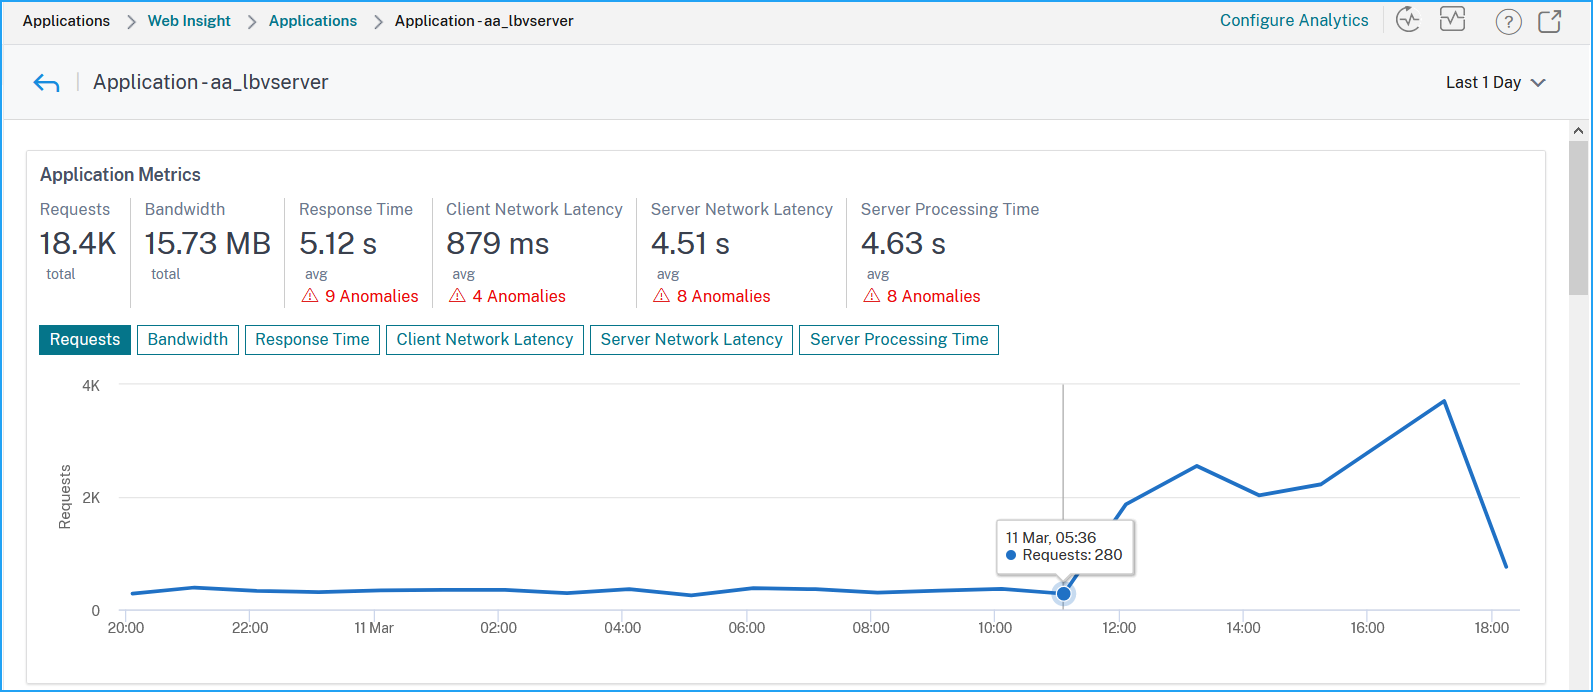Click the 'Application-aa_lbvserver' page title
The height and width of the screenshot is (692, 1593).
pos(211,82)
